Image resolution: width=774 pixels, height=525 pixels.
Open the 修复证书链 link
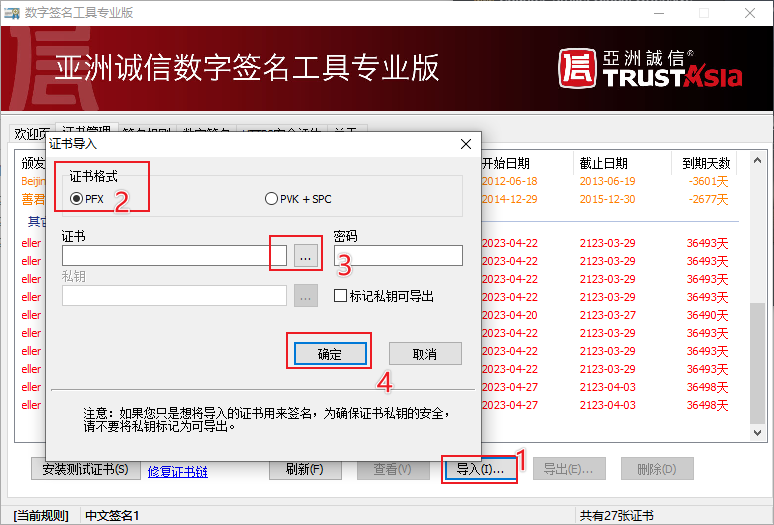[178, 472]
